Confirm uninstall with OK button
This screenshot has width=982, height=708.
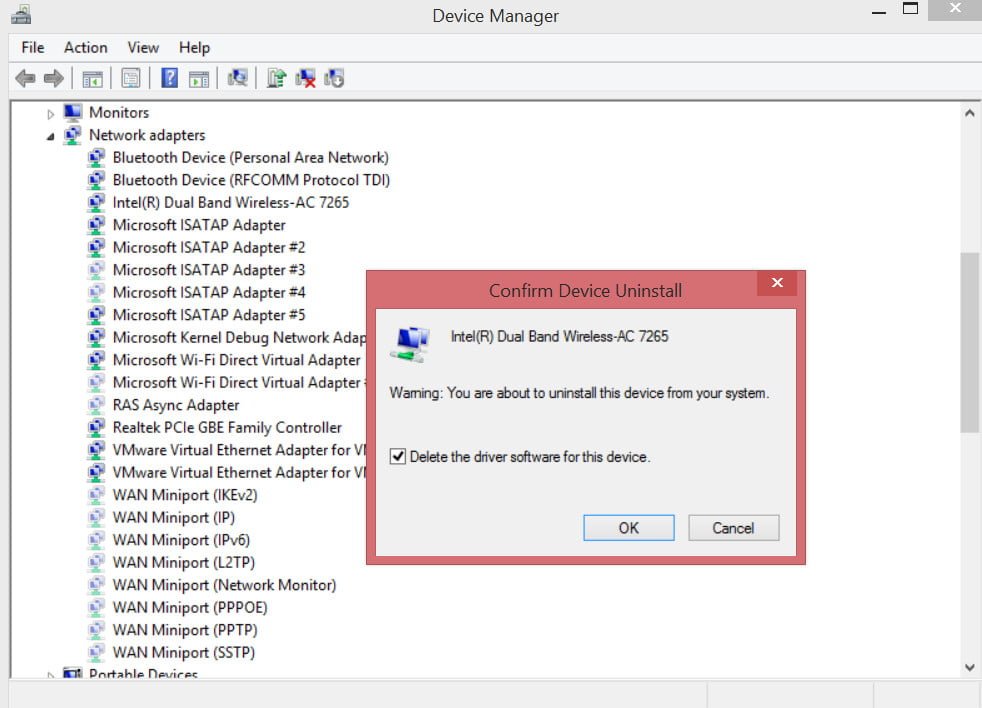(x=629, y=528)
